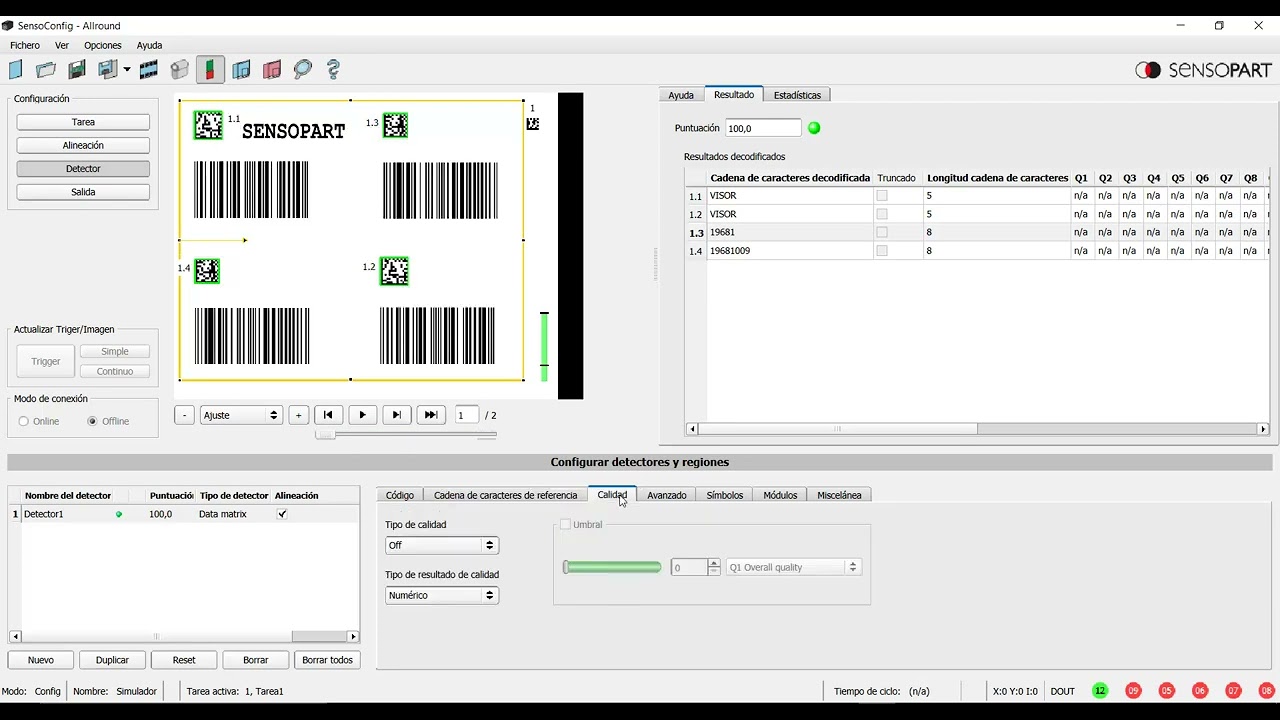
Task: Click the filmstrip toolbar icon
Action: (149, 69)
